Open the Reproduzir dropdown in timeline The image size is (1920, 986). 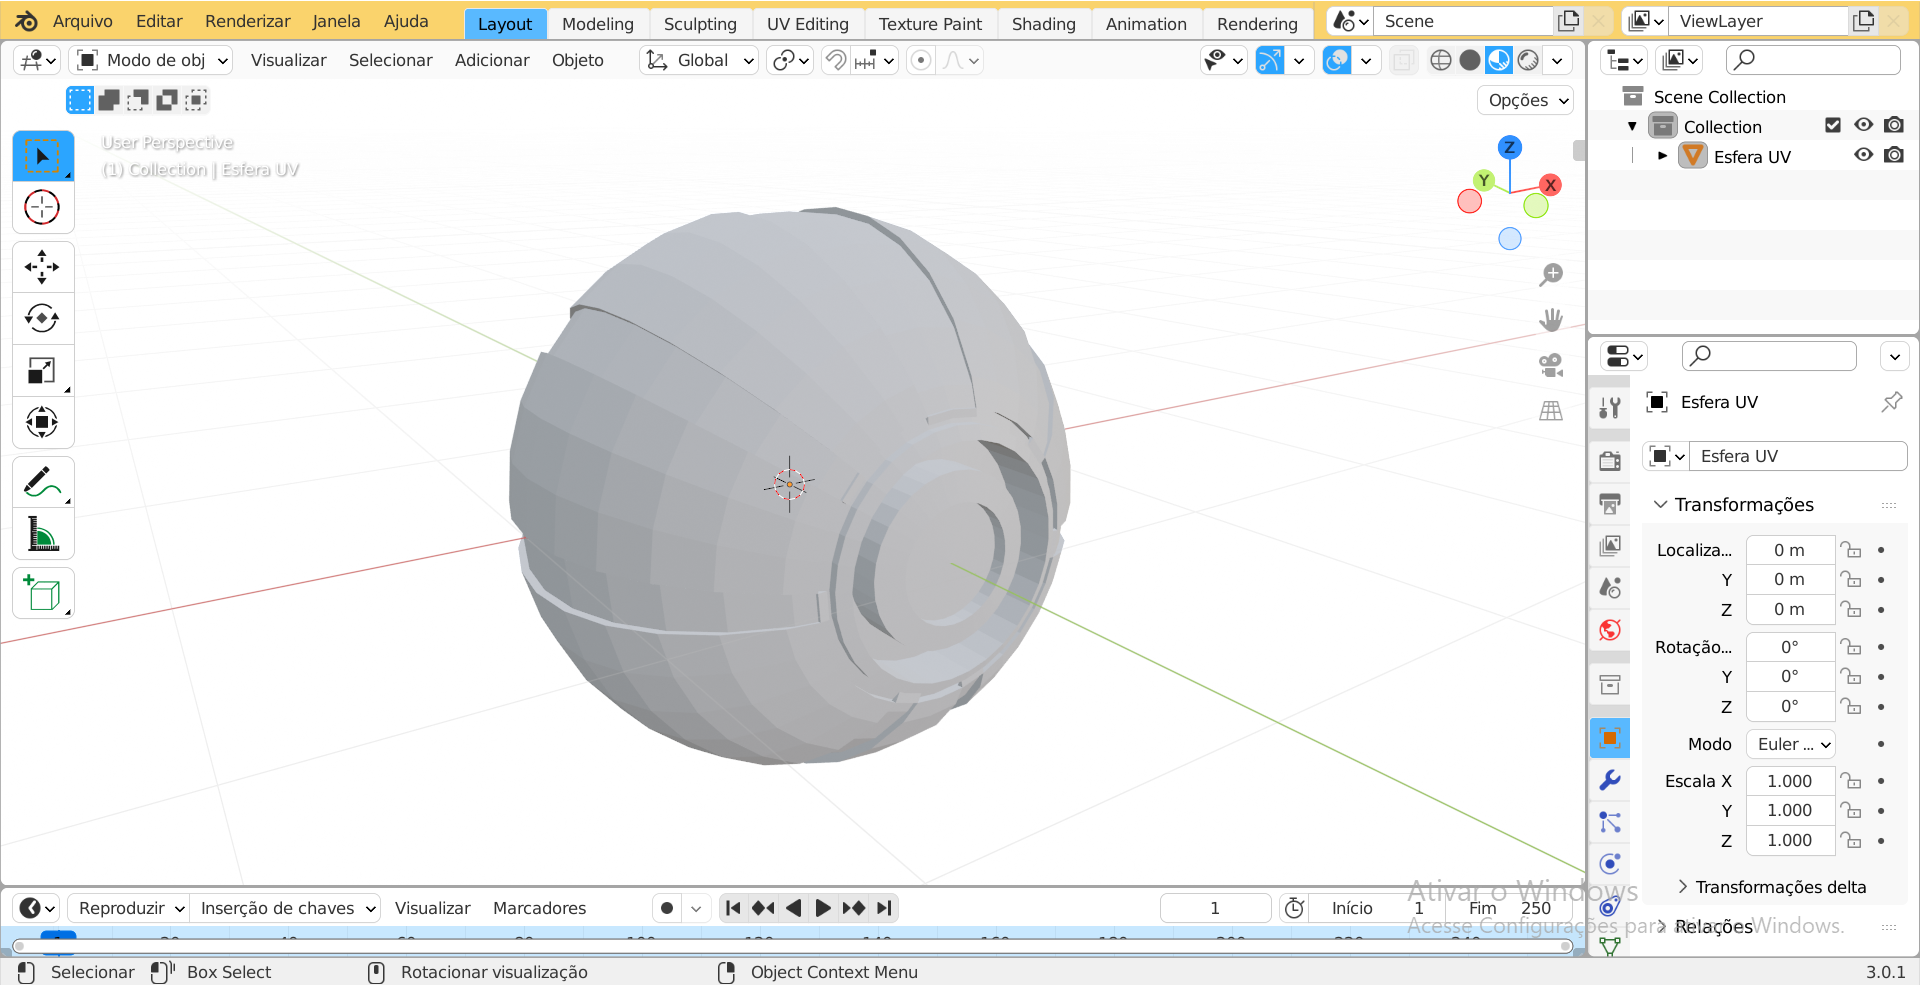coord(128,908)
